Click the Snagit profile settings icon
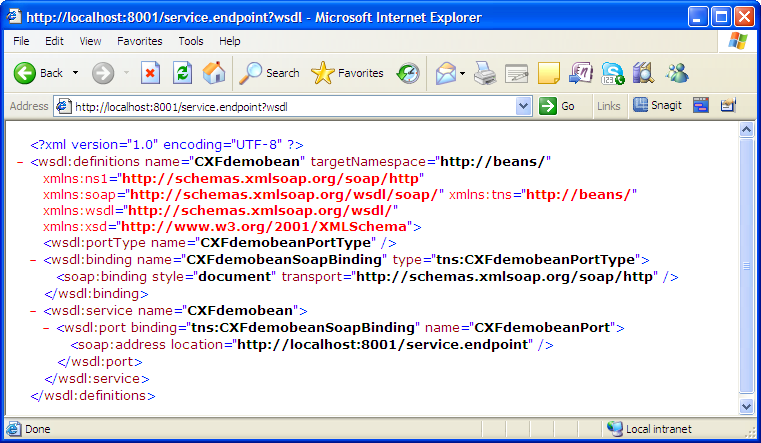The image size is (761, 443). pyautogui.click(x=728, y=105)
